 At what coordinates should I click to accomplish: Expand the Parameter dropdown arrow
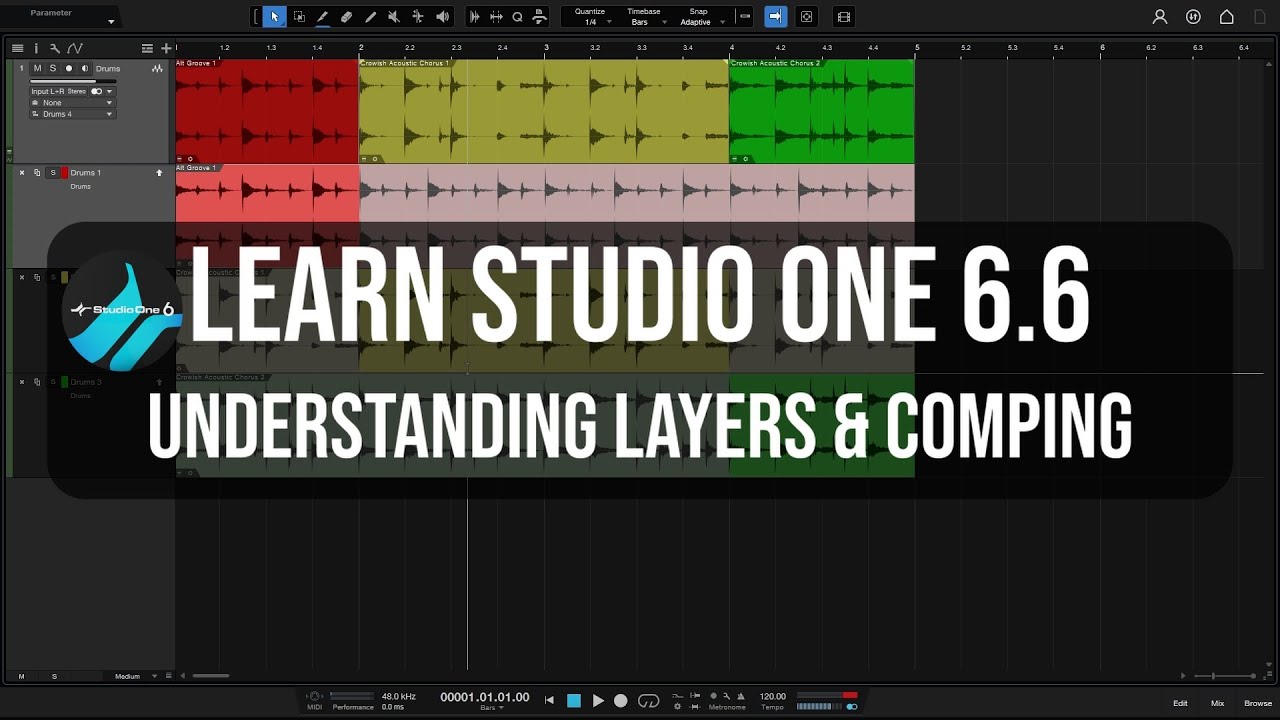[111, 21]
